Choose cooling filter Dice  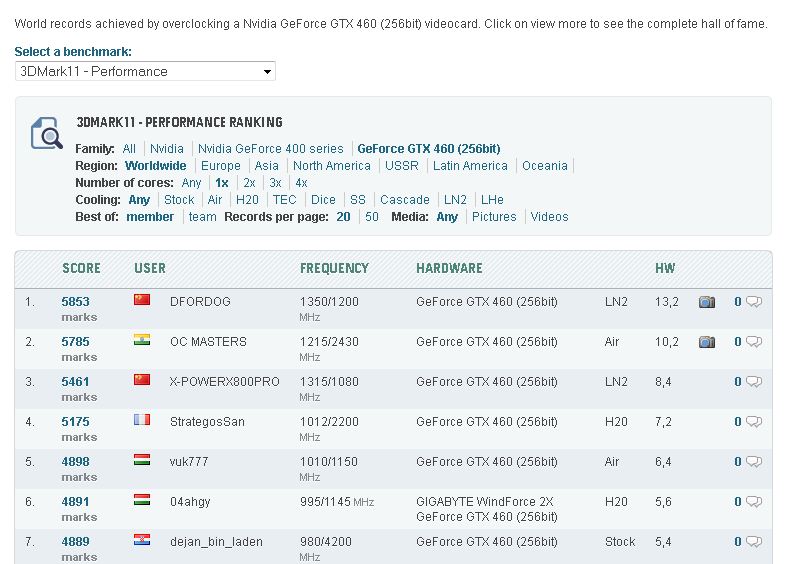click(323, 200)
